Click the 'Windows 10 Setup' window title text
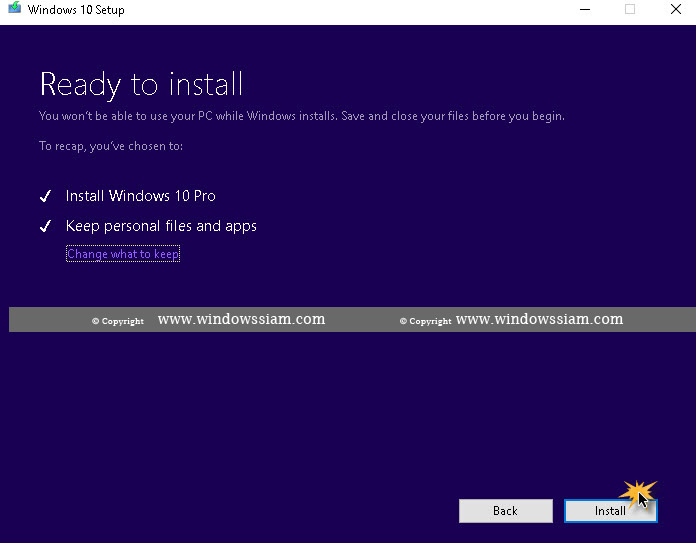Screen dimensions: 696x543 (x=76, y=10)
